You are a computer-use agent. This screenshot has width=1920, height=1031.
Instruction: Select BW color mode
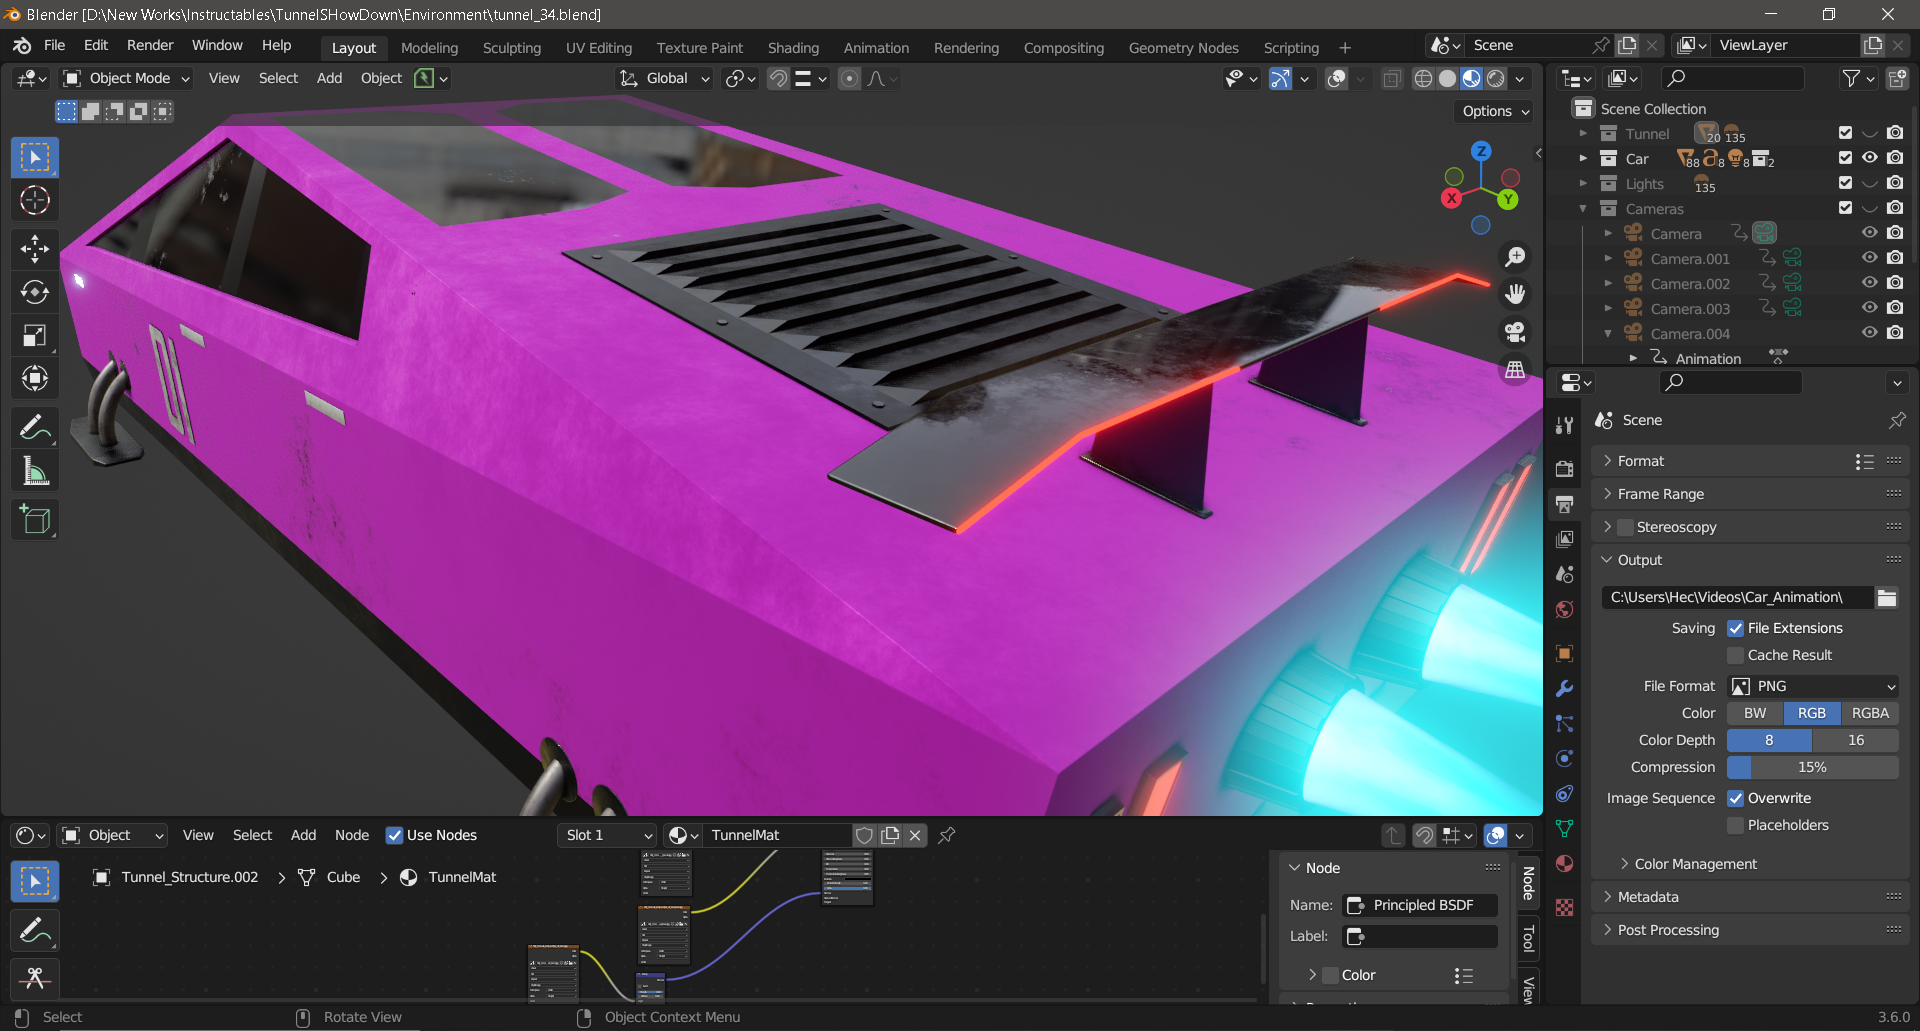point(1755,713)
